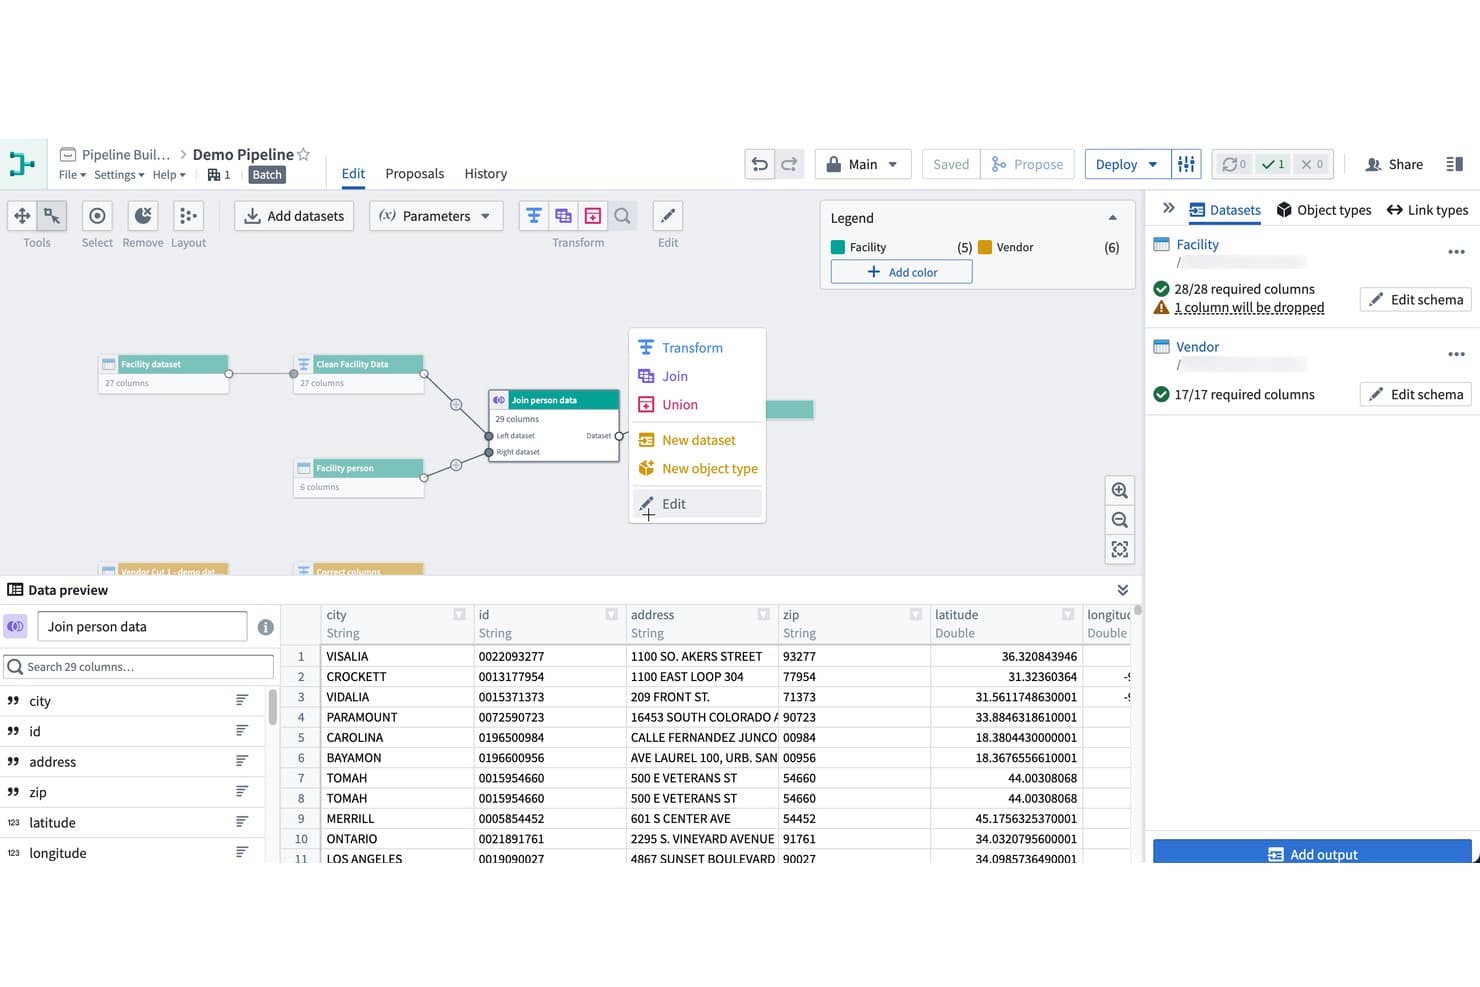This screenshot has width=1480, height=987.
Task: Click the Union icon in the toolbar
Action: tap(593, 216)
